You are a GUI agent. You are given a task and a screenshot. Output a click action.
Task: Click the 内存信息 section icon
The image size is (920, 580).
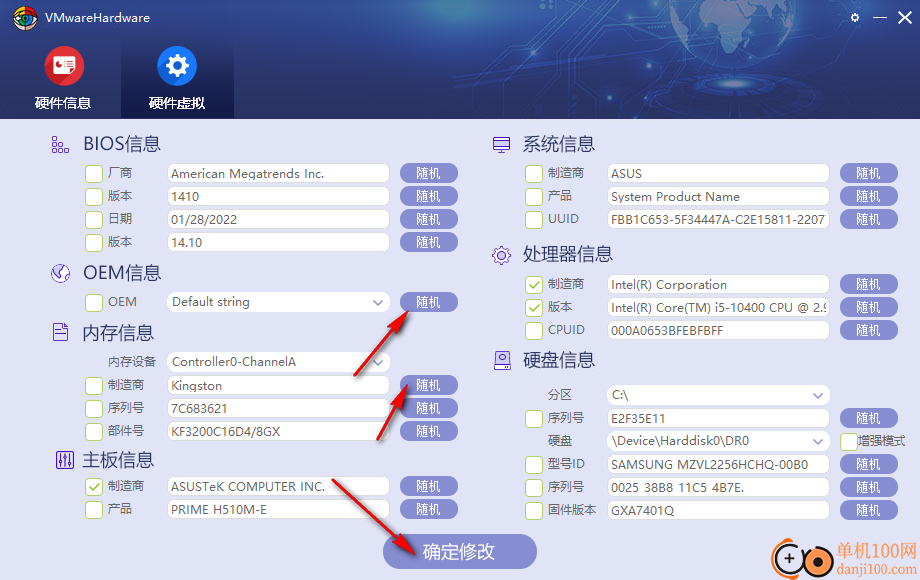[60, 332]
